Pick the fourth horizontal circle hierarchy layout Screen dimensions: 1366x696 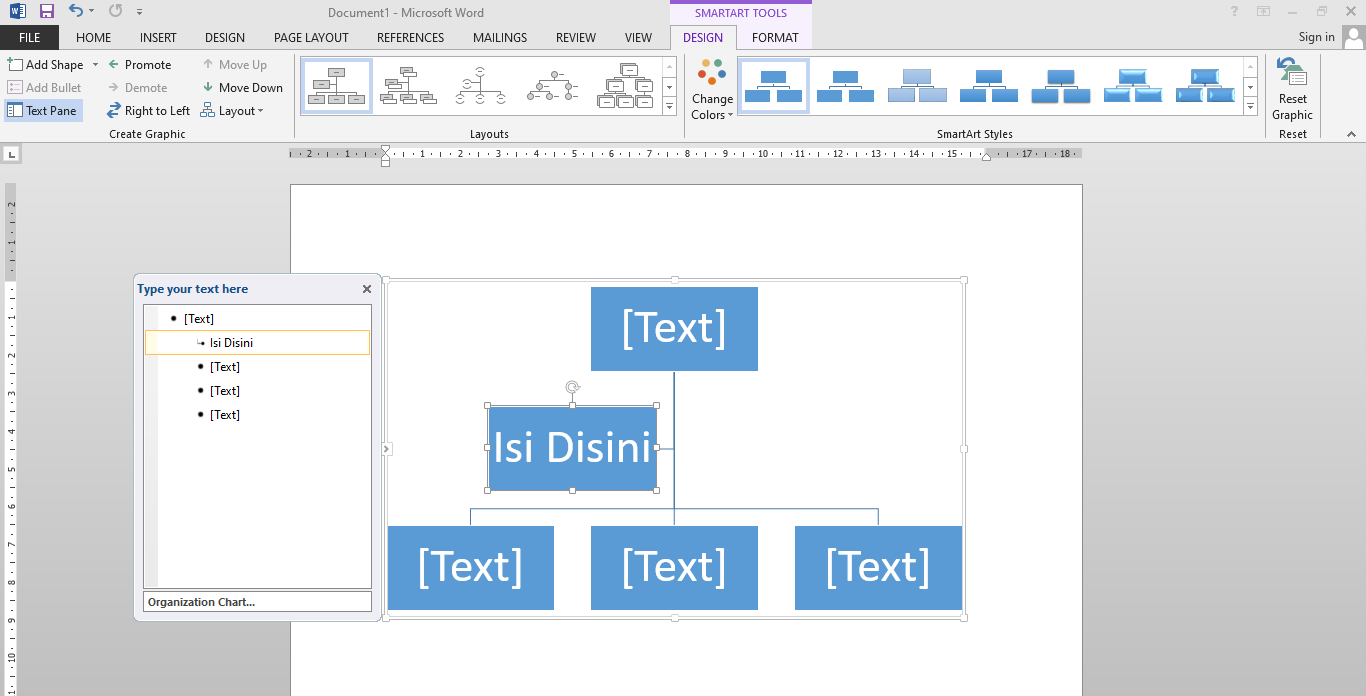553,86
